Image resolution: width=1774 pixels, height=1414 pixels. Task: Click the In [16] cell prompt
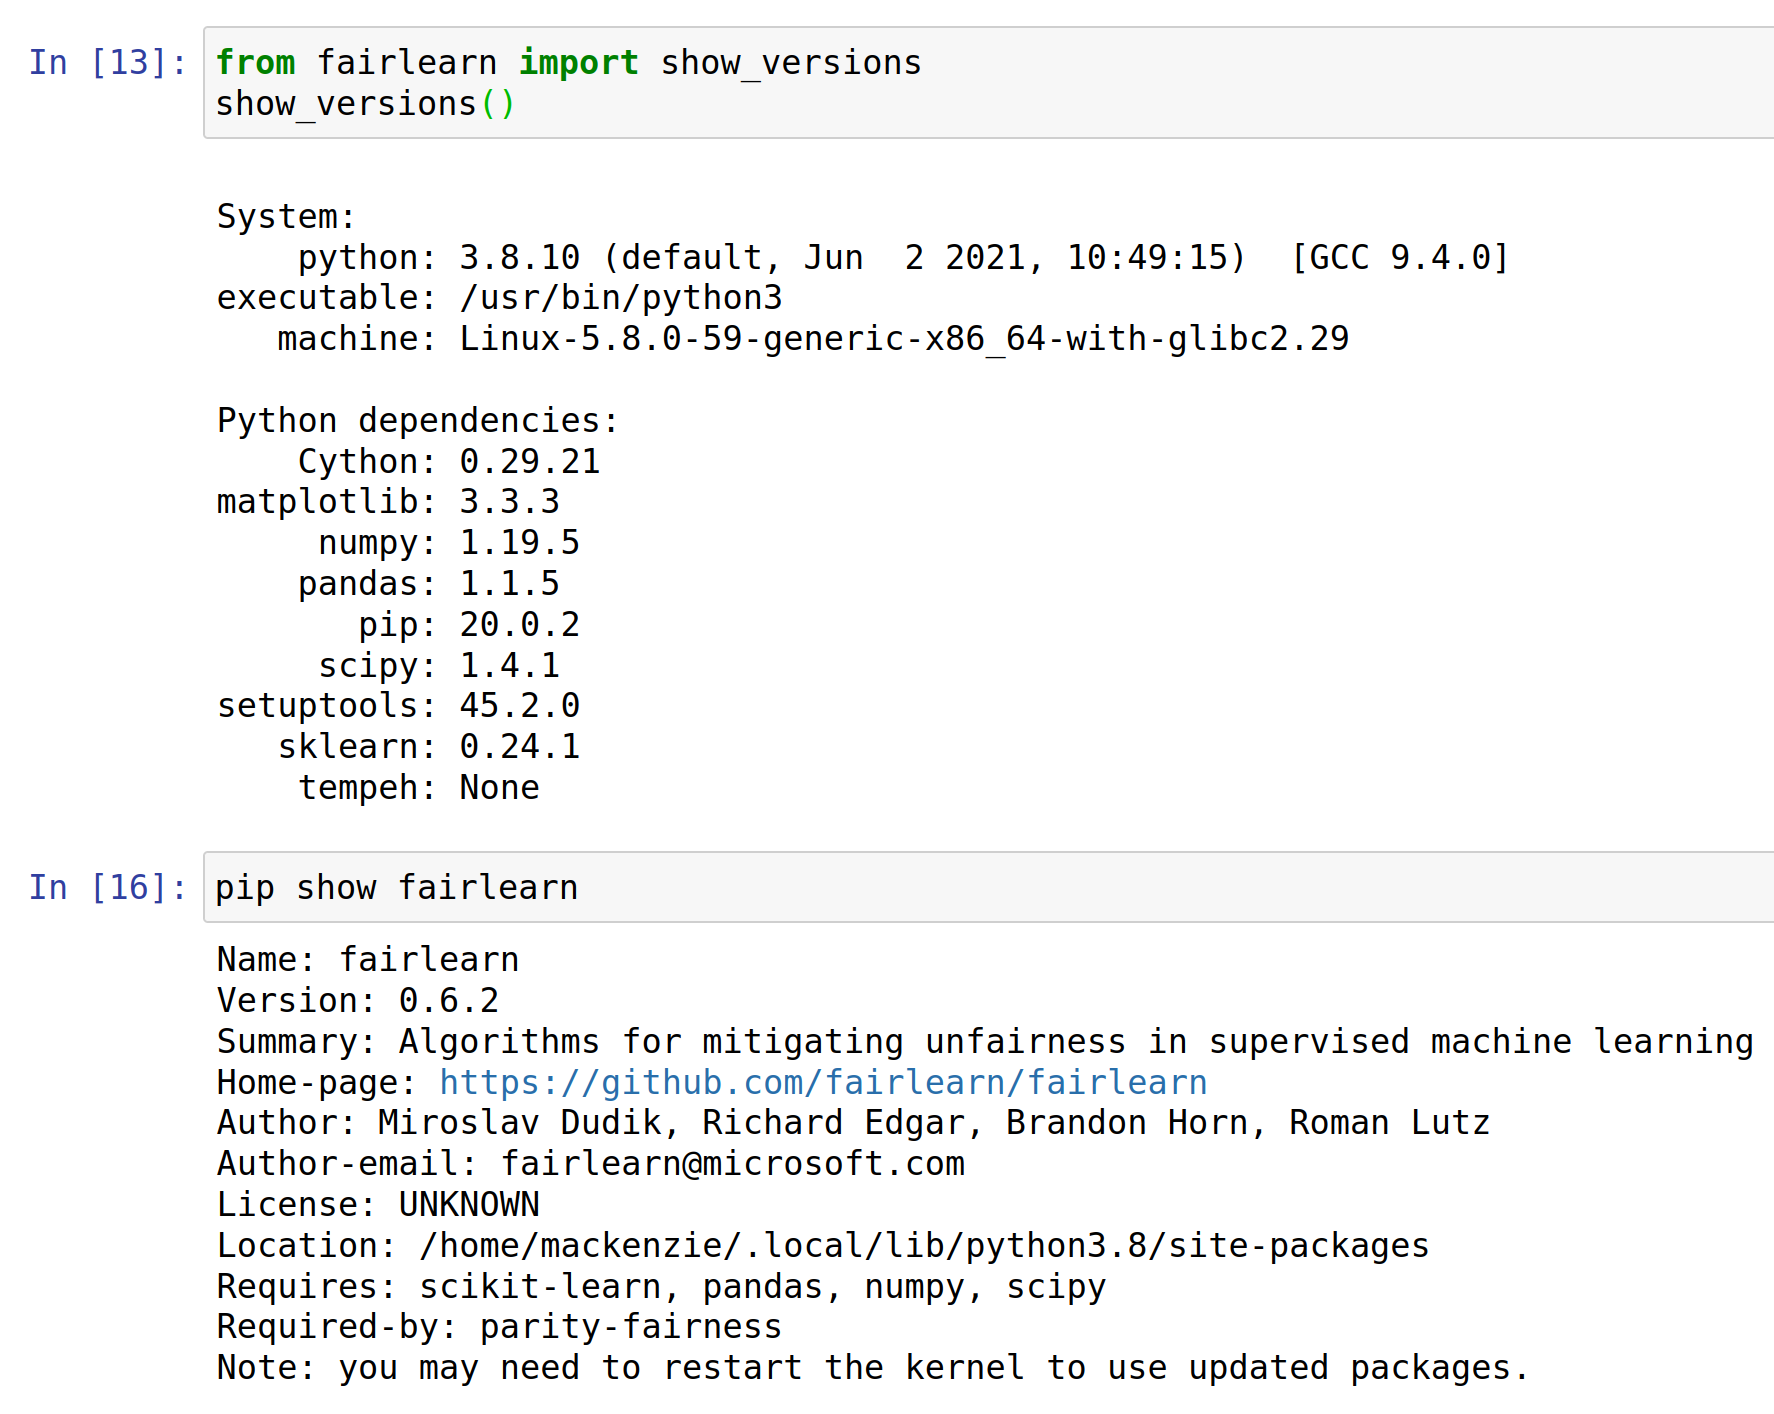103,887
